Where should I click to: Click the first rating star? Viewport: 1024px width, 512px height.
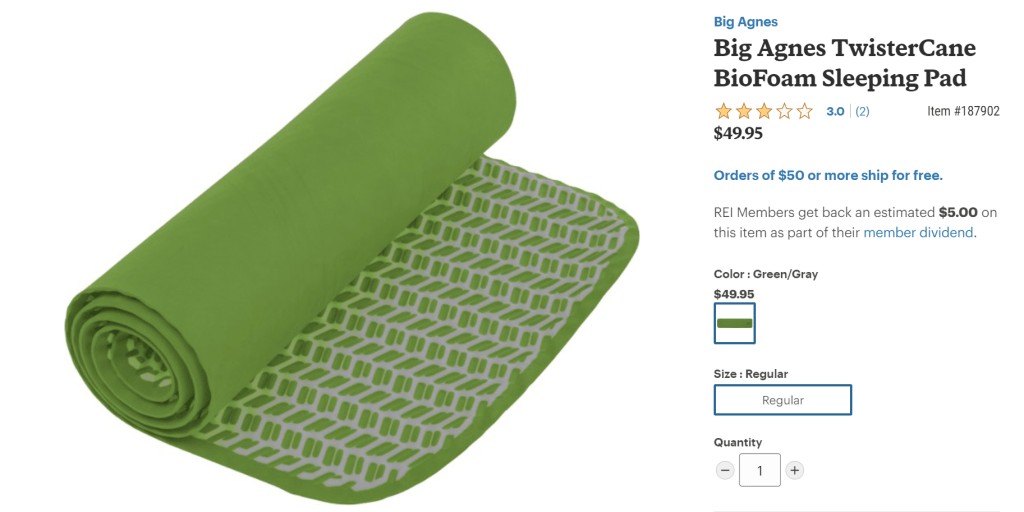[723, 111]
